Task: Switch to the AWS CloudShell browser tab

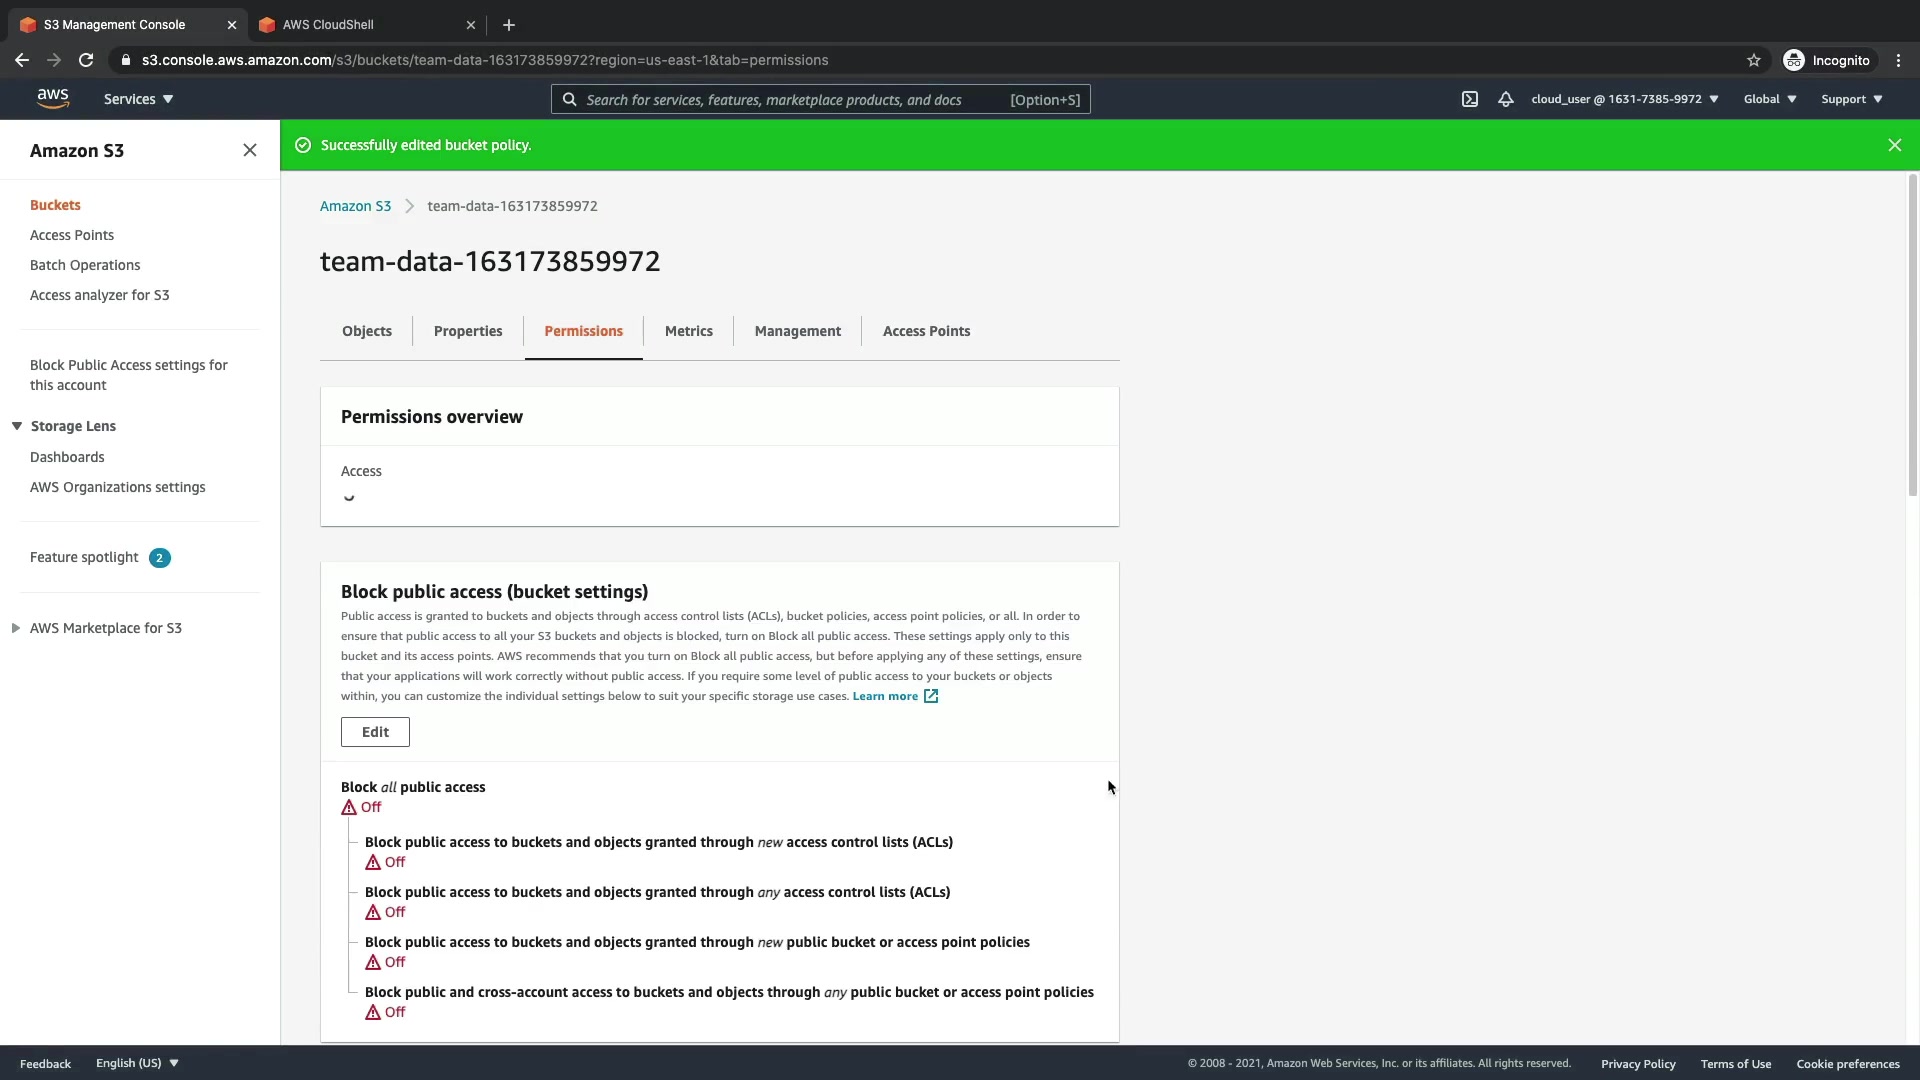Action: [328, 25]
